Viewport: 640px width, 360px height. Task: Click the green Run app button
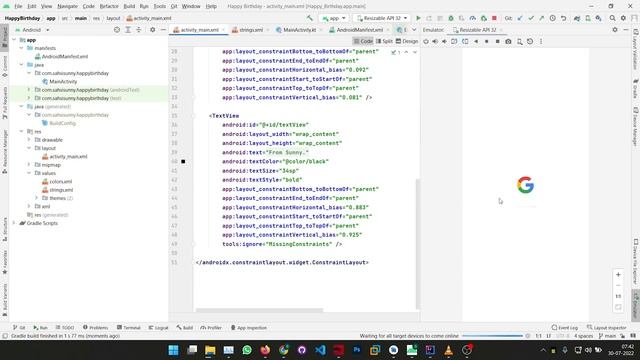tap(418, 18)
